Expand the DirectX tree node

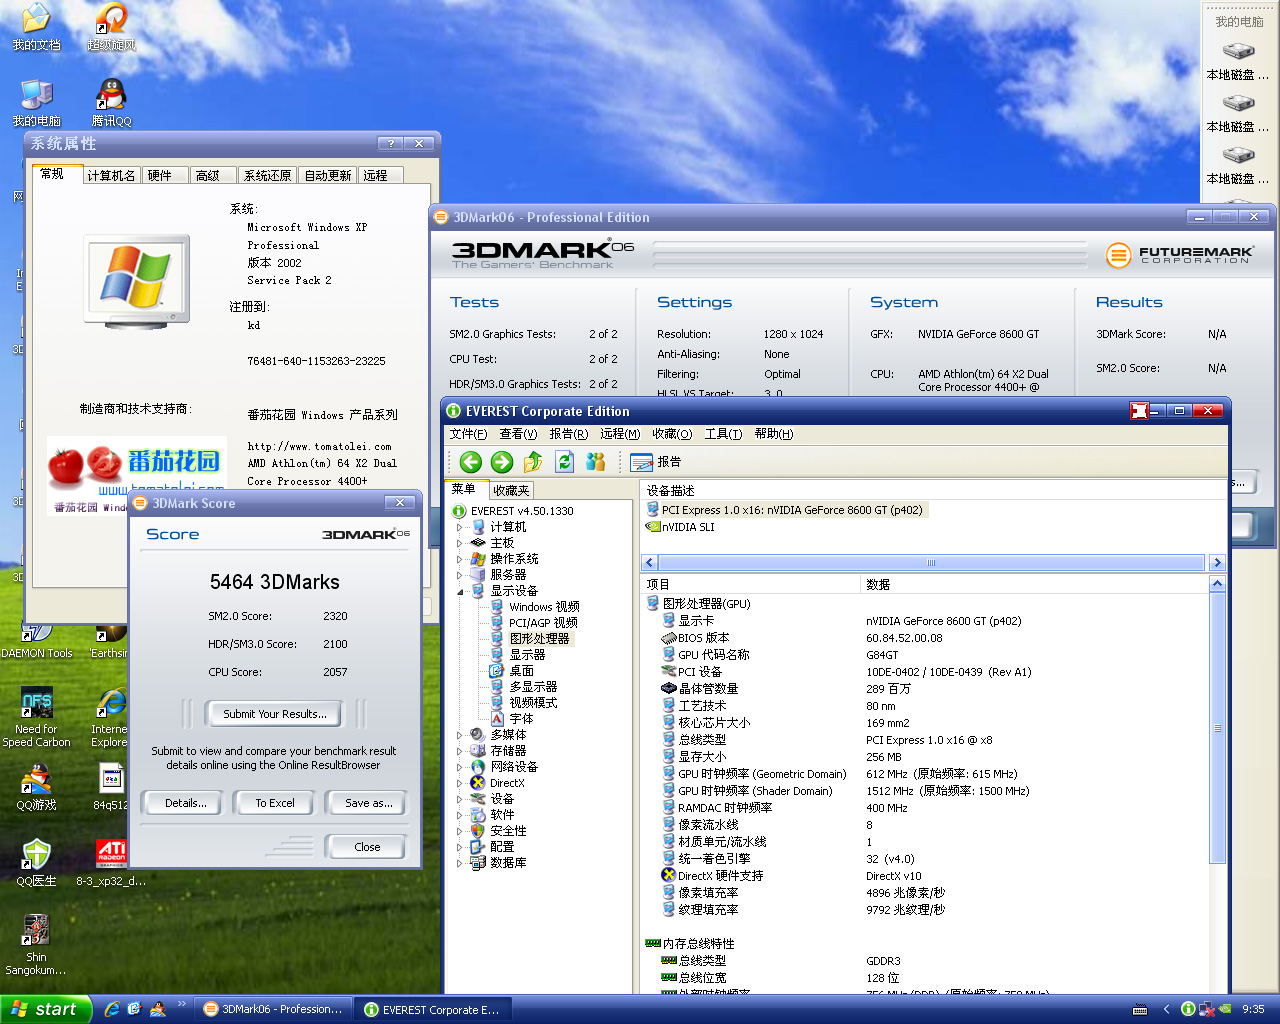coord(460,783)
